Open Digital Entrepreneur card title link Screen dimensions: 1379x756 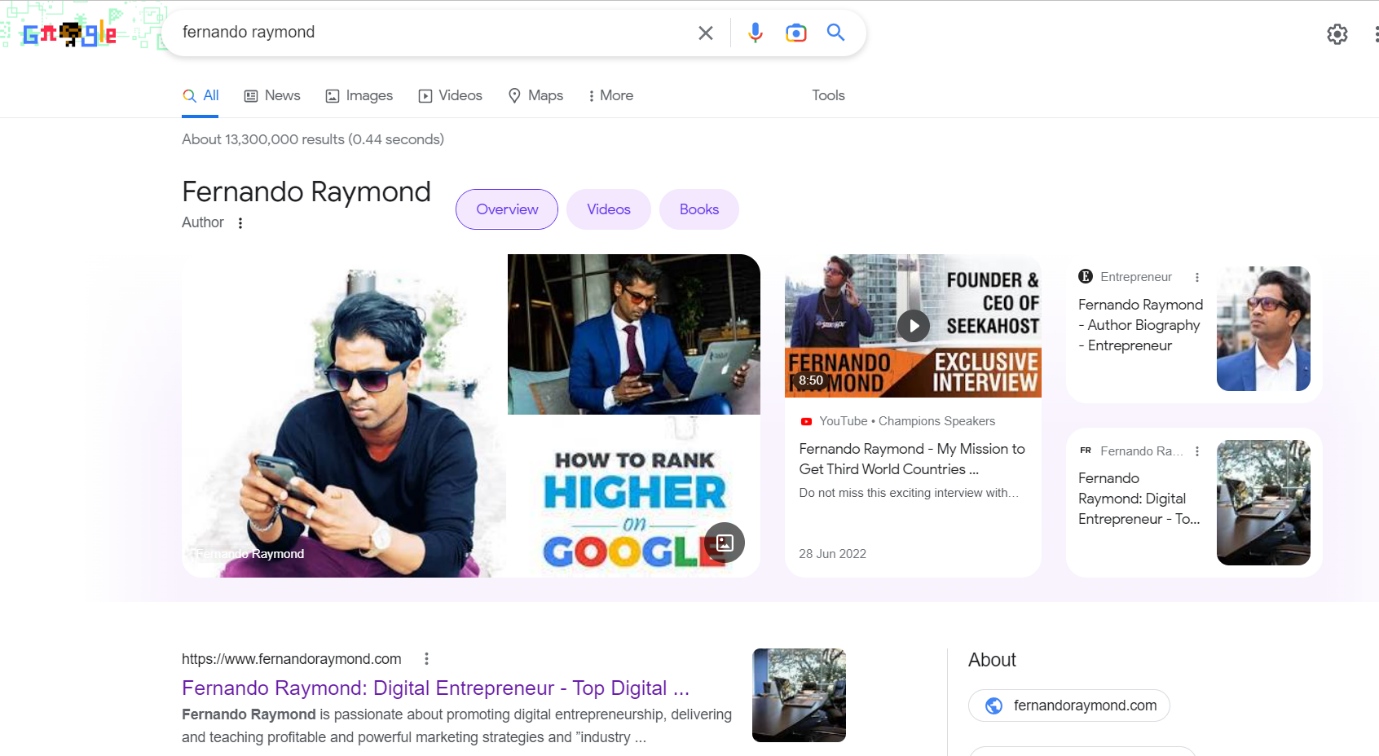click(1139, 499)
